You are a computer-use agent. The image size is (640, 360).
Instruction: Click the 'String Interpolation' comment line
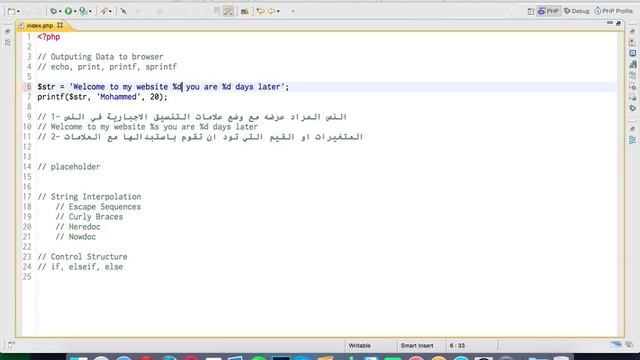pos(89,197)
